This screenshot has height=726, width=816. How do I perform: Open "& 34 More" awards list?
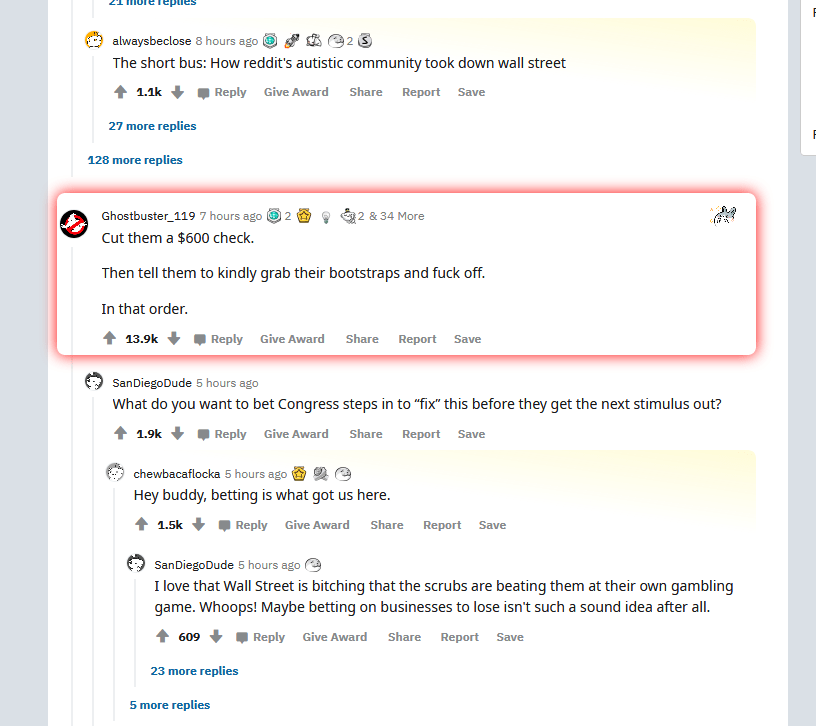coord(396,216)
